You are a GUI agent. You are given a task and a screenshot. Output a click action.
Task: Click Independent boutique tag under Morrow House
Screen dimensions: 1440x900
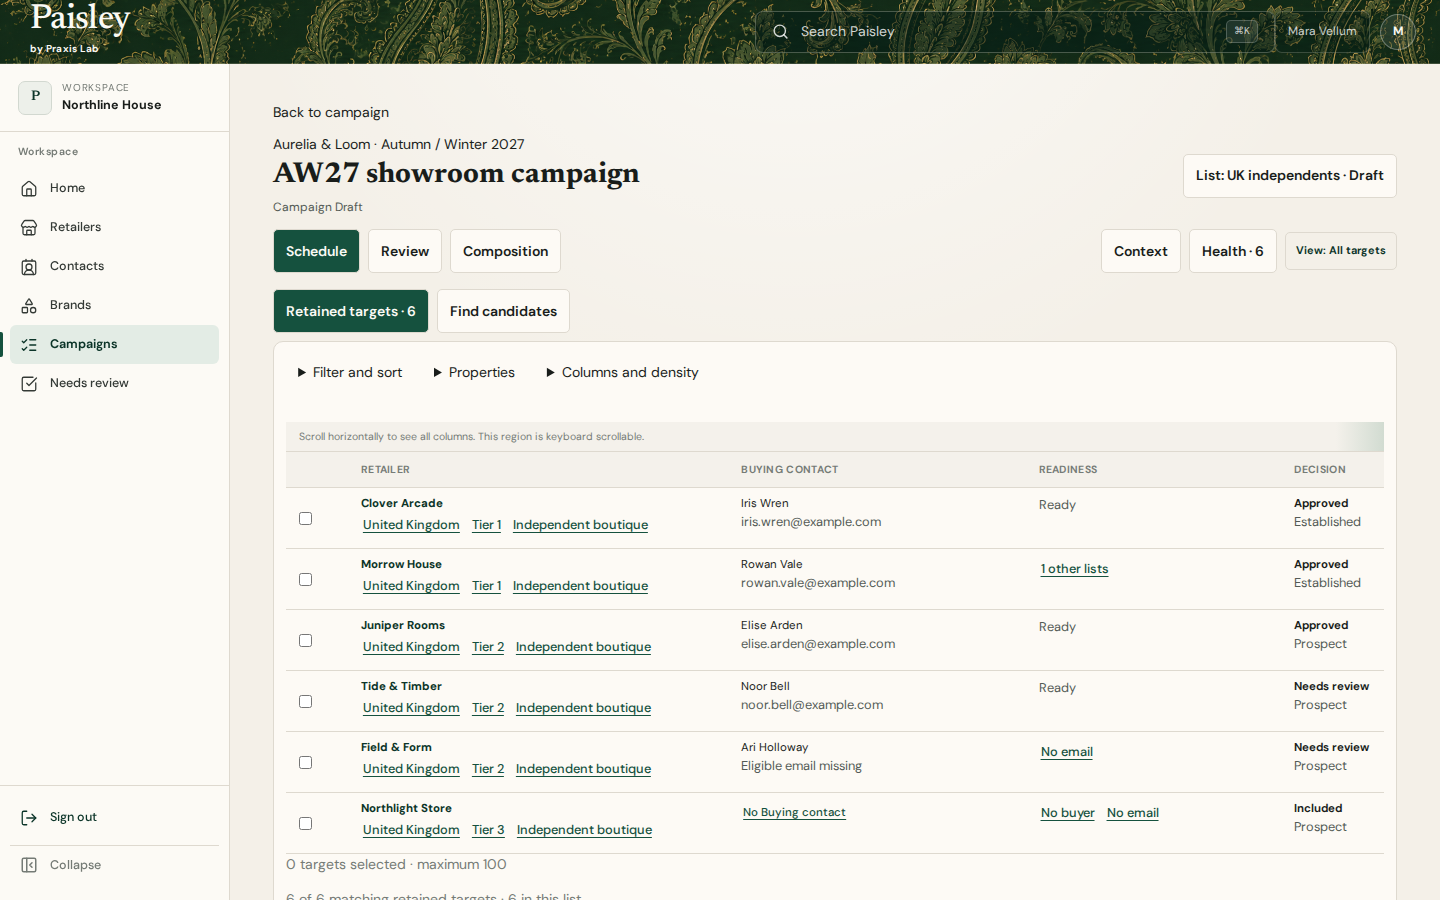[580, 586]
